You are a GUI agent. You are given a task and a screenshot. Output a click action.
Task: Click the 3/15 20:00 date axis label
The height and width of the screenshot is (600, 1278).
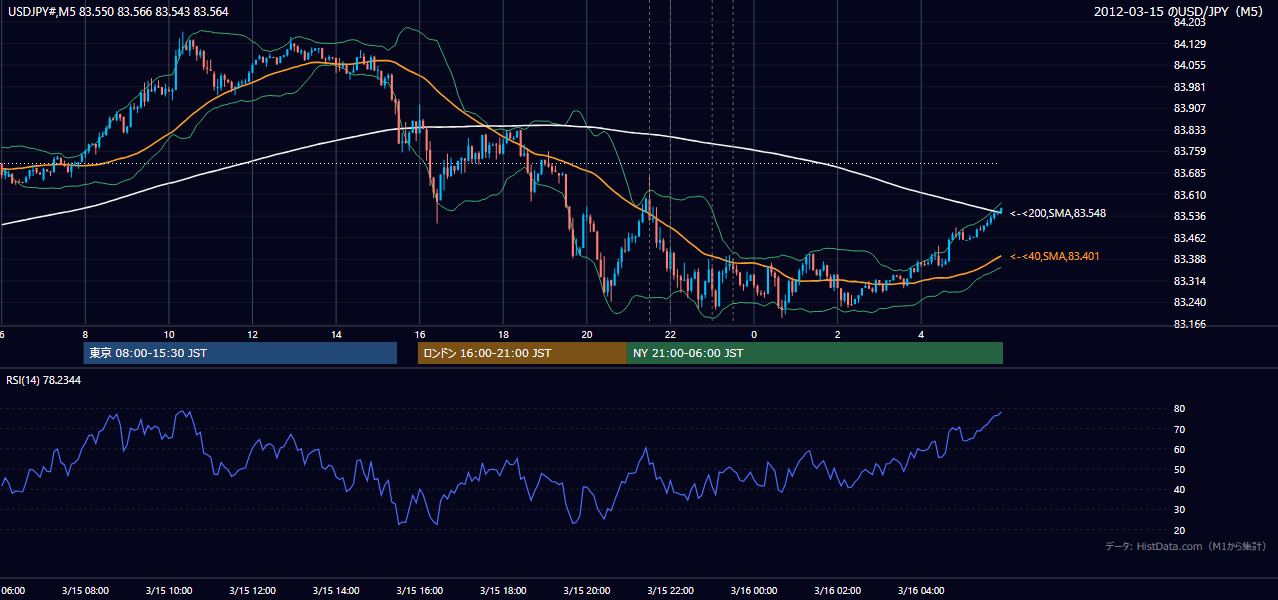pyautogui.click(x=587, y=591)
